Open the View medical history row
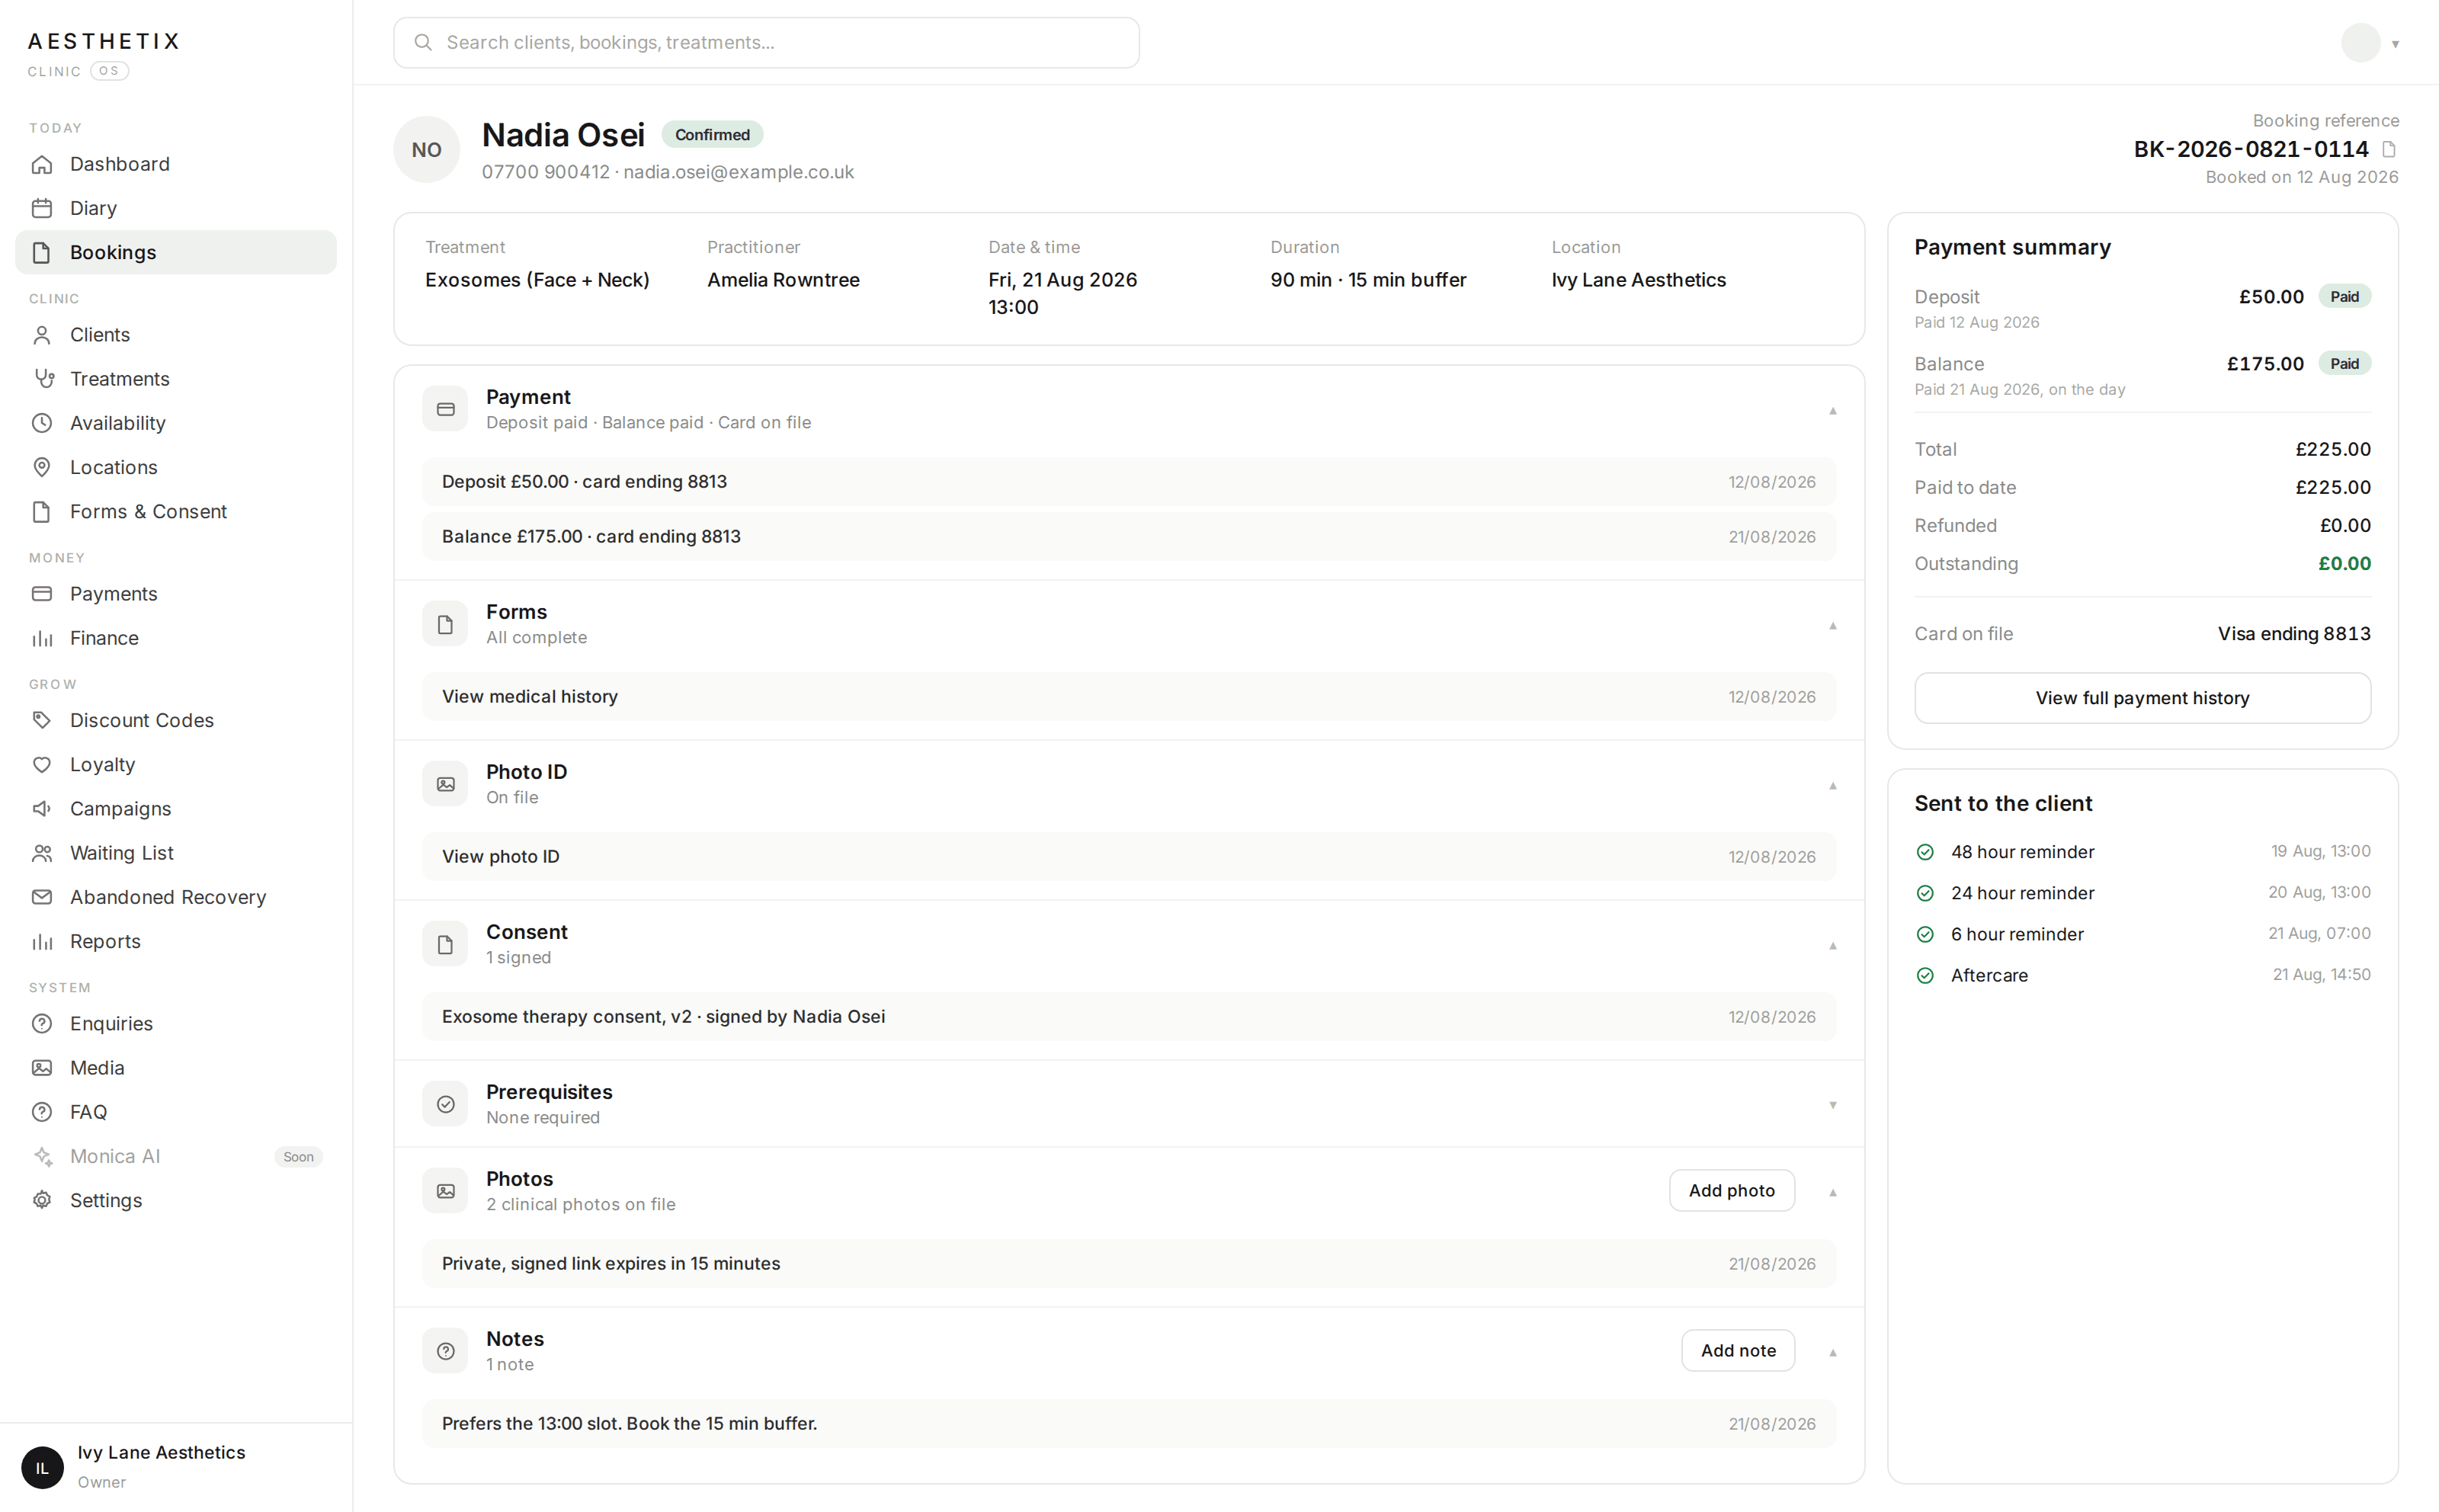This screenshot has height=1512, width=2439. point(1129,697)
